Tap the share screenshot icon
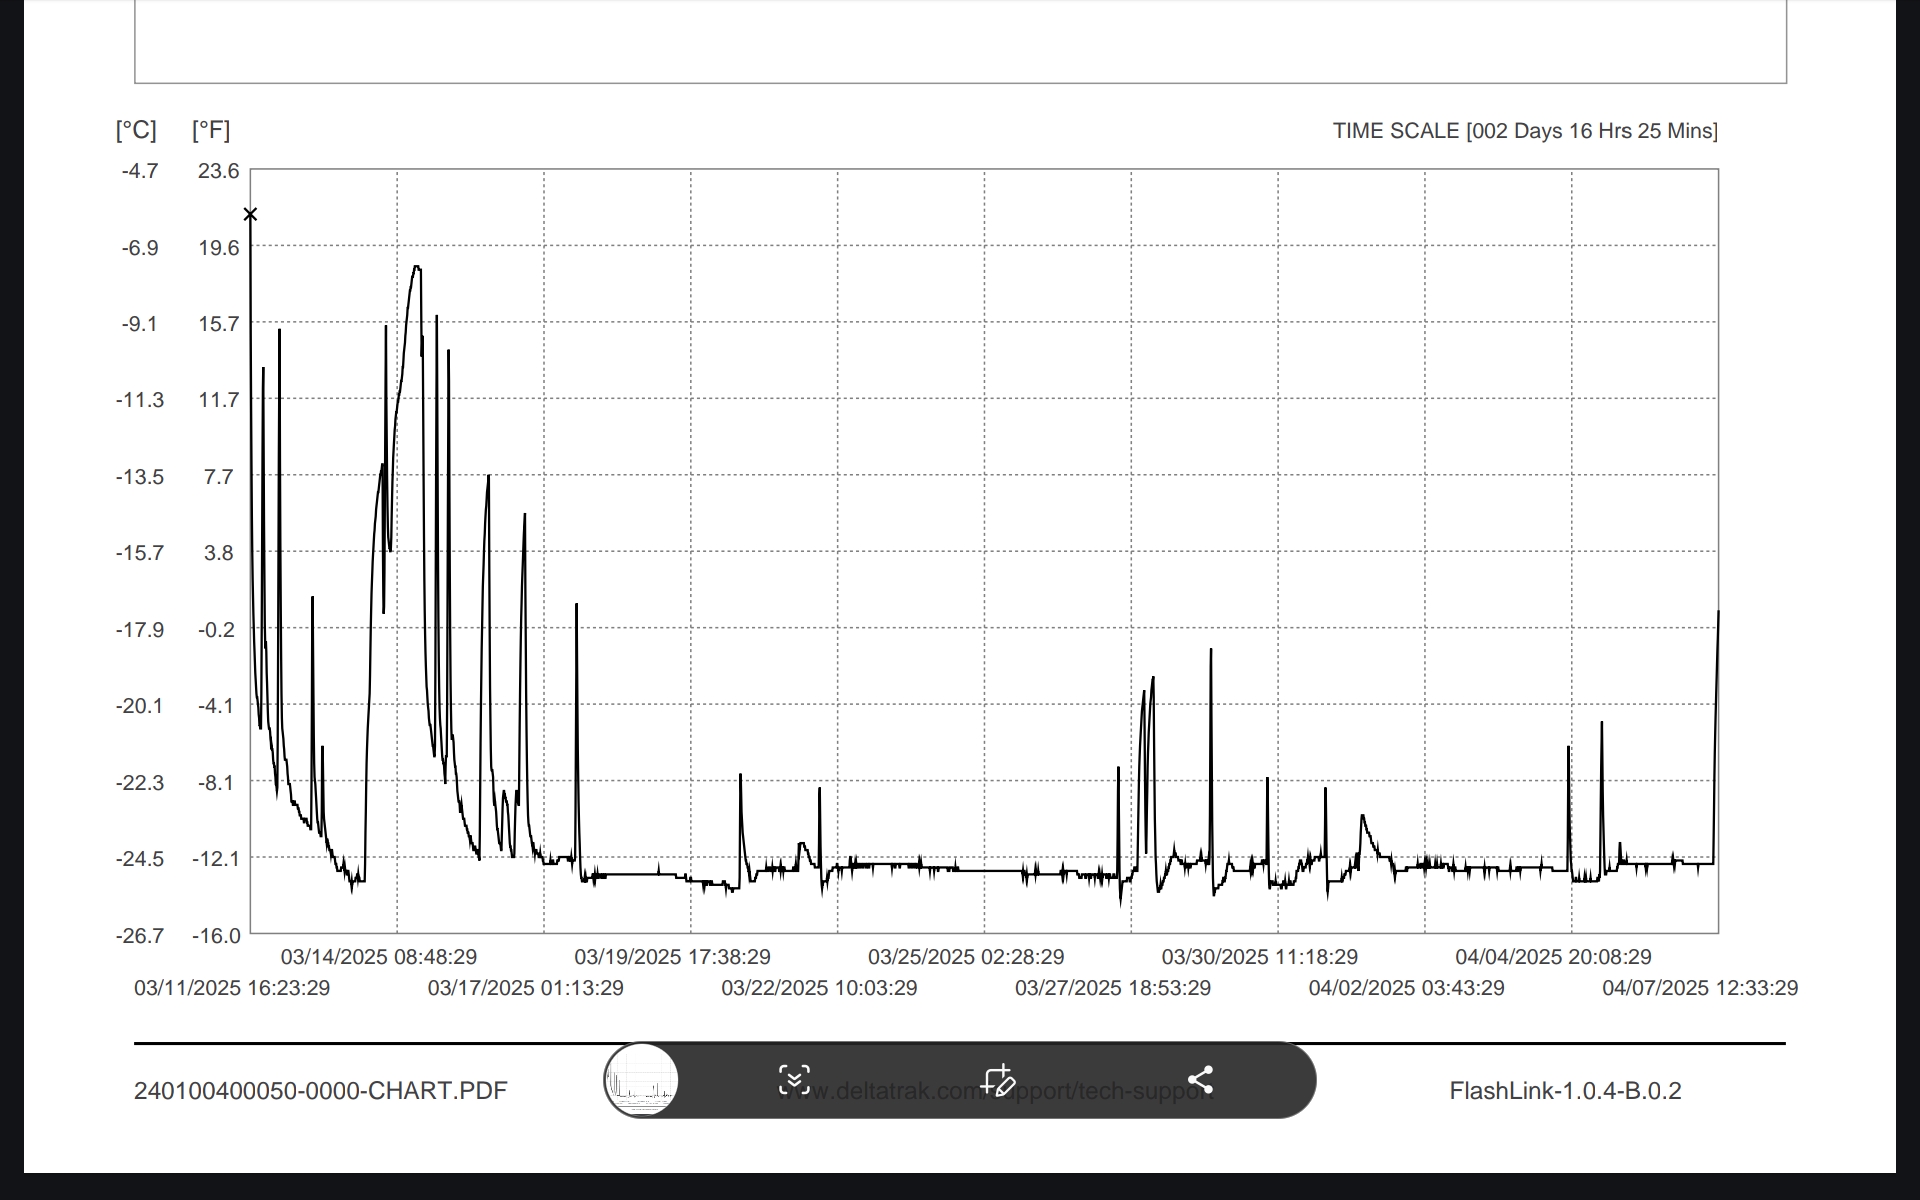This screenshot has width=1920, height=1200. tap(1200, 1080)
